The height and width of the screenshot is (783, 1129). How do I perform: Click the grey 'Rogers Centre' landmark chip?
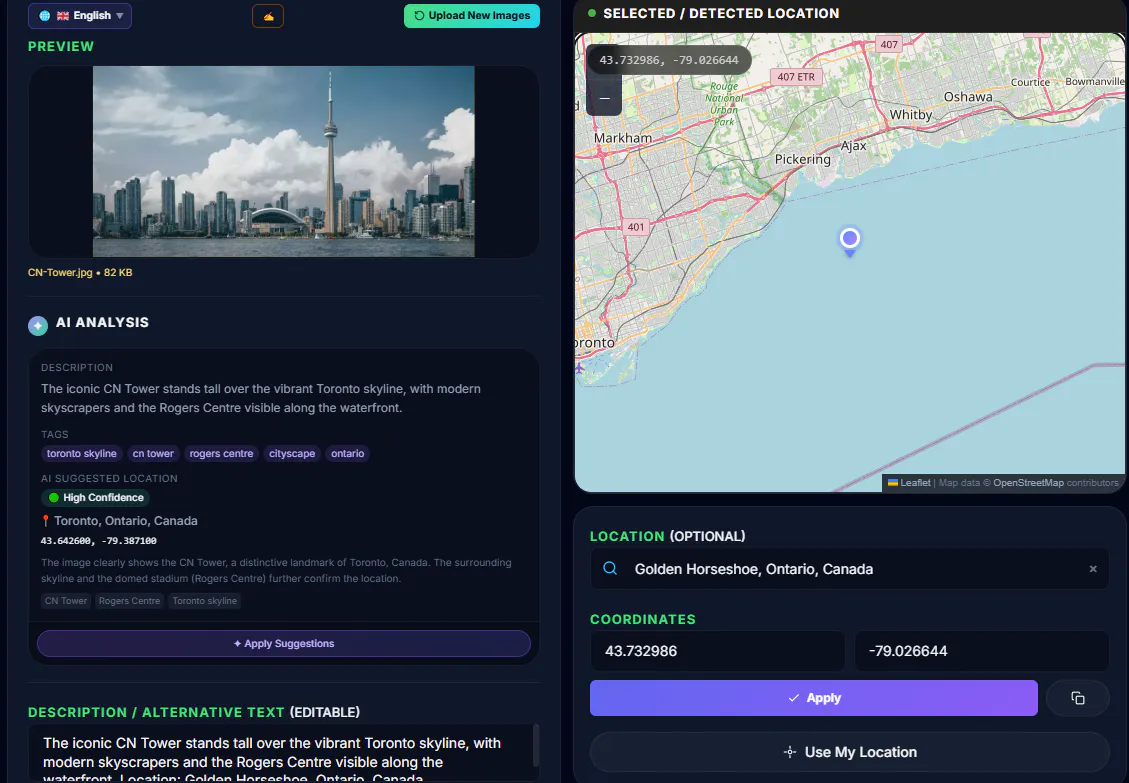[x=130, y=601]
